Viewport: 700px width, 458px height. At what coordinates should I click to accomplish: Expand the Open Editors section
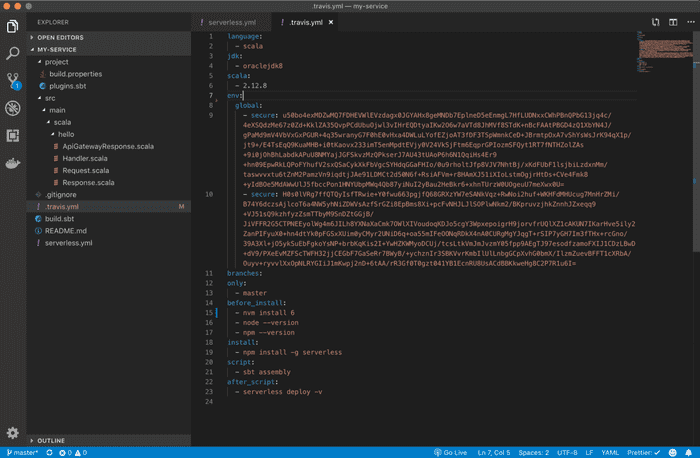point(109,37)
